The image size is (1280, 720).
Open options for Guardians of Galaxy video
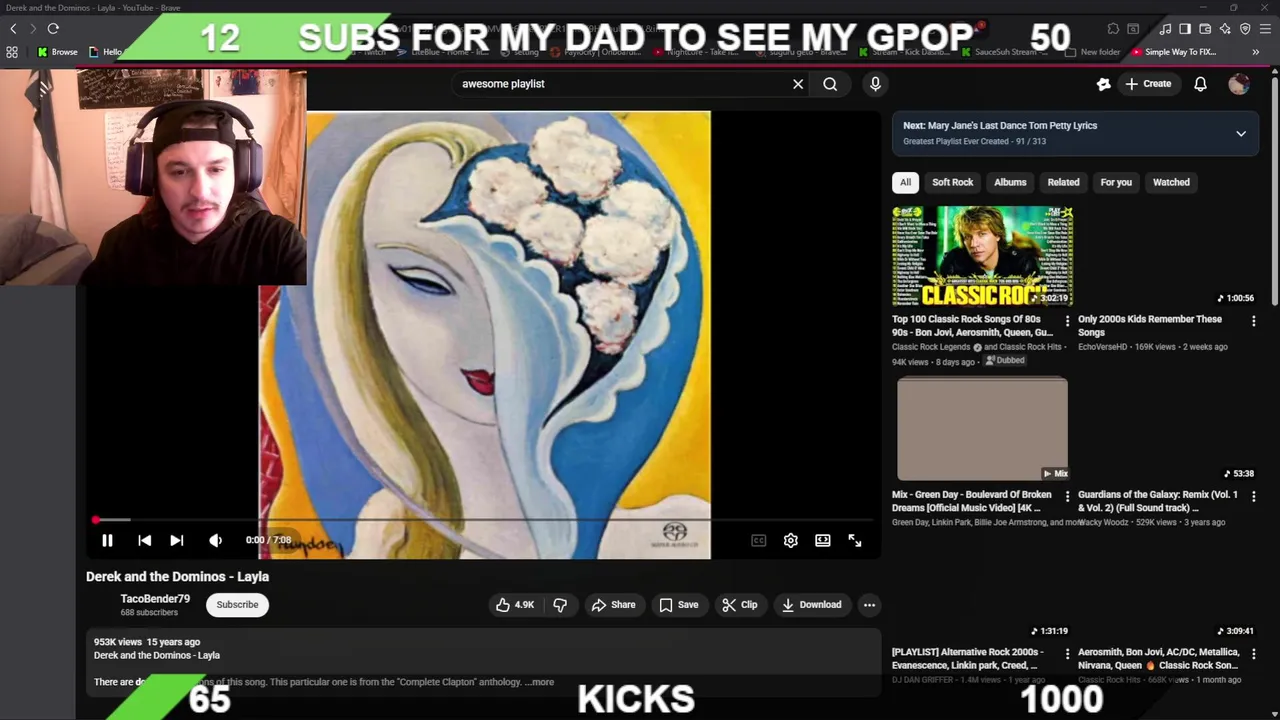1253,496
